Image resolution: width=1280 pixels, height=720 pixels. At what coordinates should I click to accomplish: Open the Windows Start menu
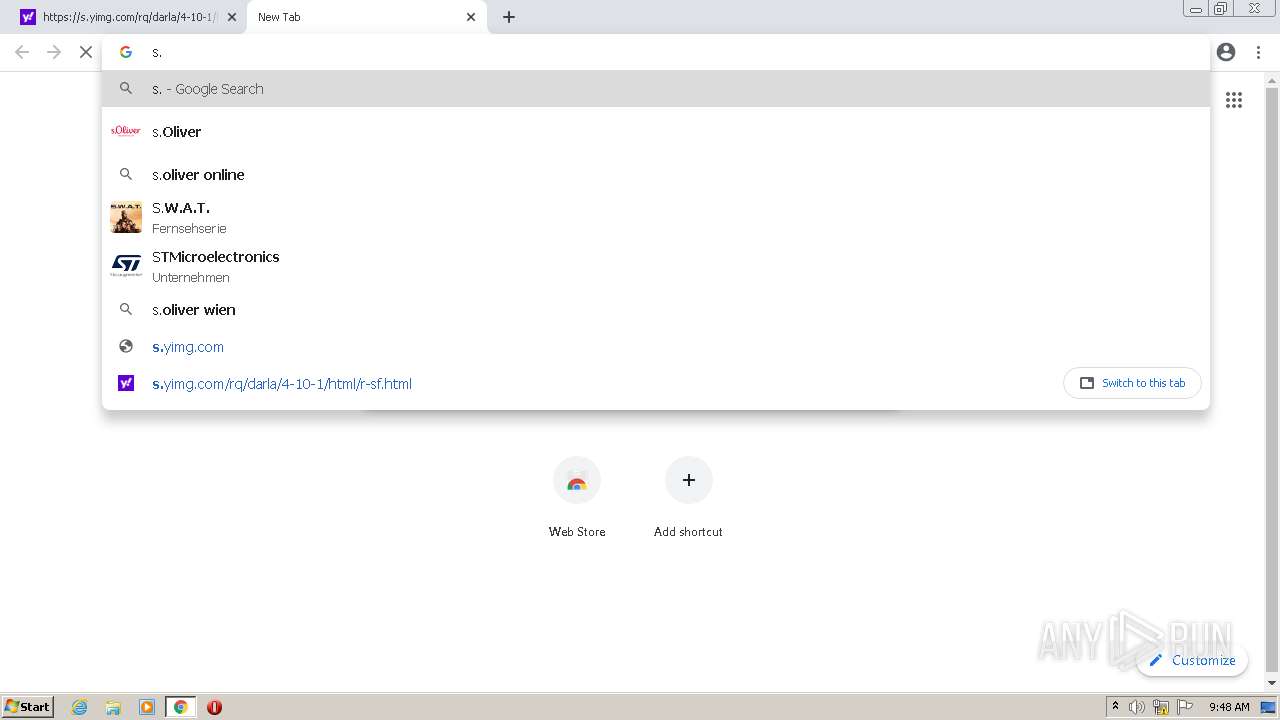pyautogui.click(x=28, y=706)
